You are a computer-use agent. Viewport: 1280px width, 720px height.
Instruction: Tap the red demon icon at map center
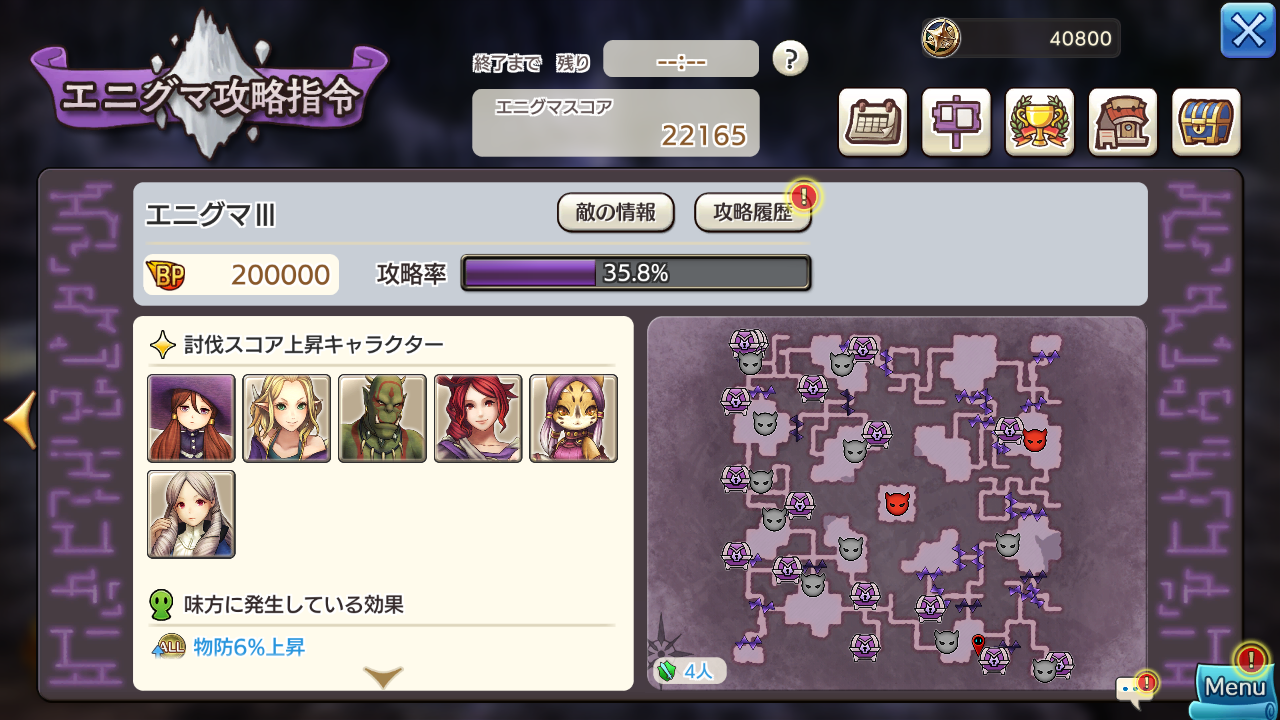(x=897, y=503)
